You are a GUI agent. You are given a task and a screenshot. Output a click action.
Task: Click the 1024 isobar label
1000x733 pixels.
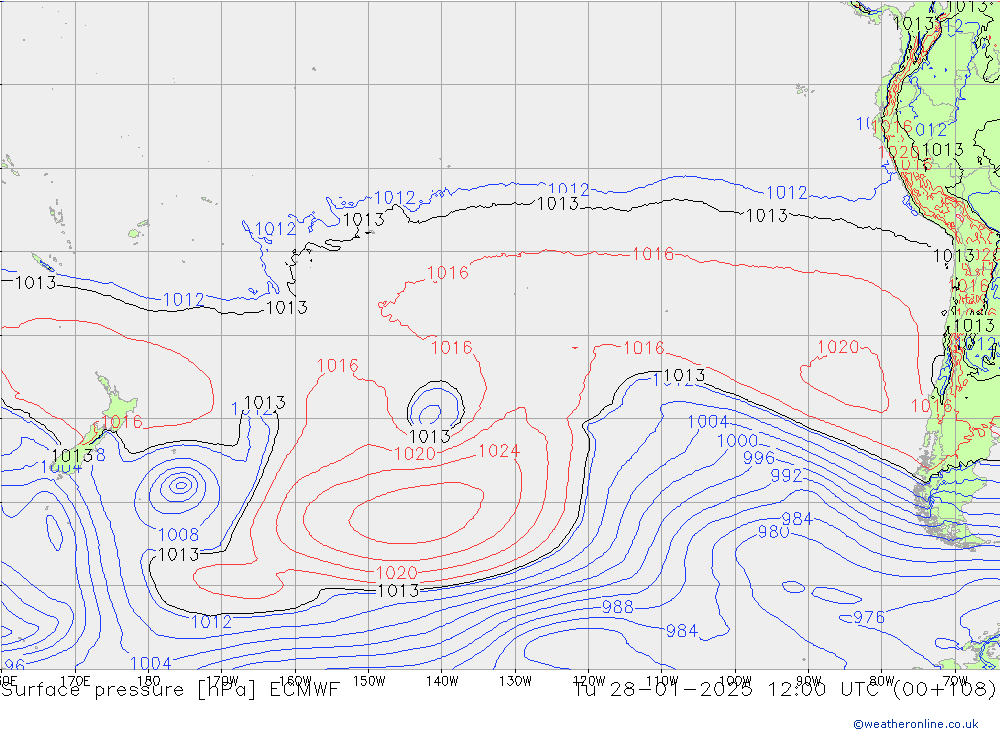(499, 451)
